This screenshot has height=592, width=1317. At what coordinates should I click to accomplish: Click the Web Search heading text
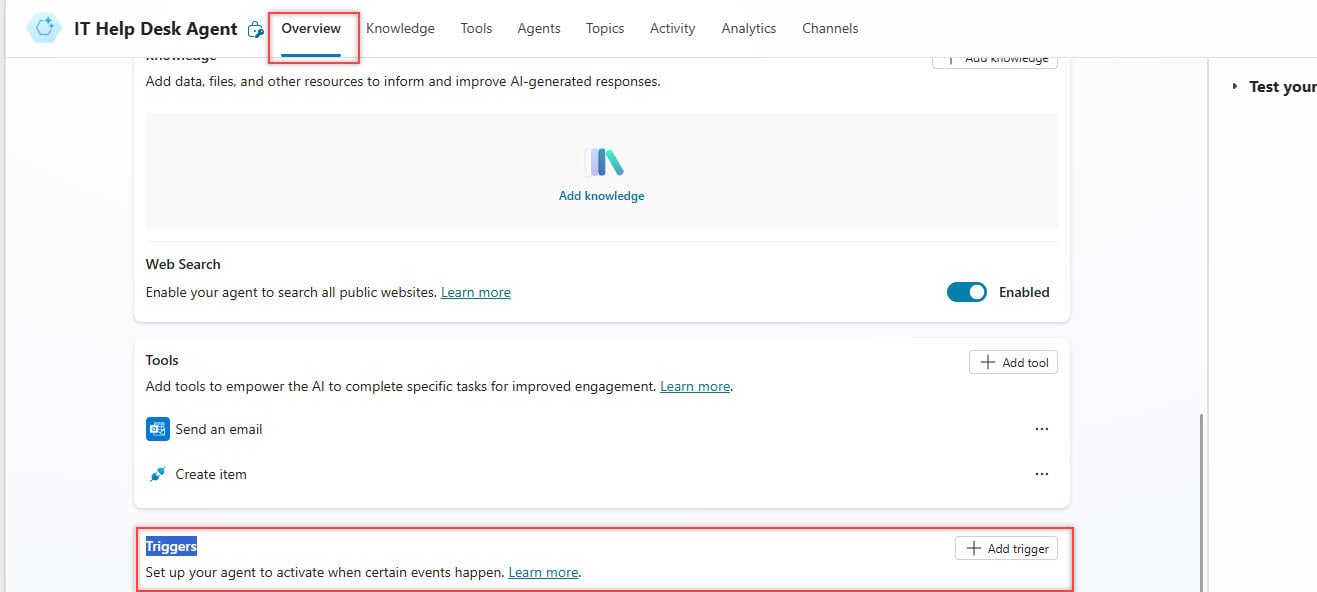click(183, 264)
